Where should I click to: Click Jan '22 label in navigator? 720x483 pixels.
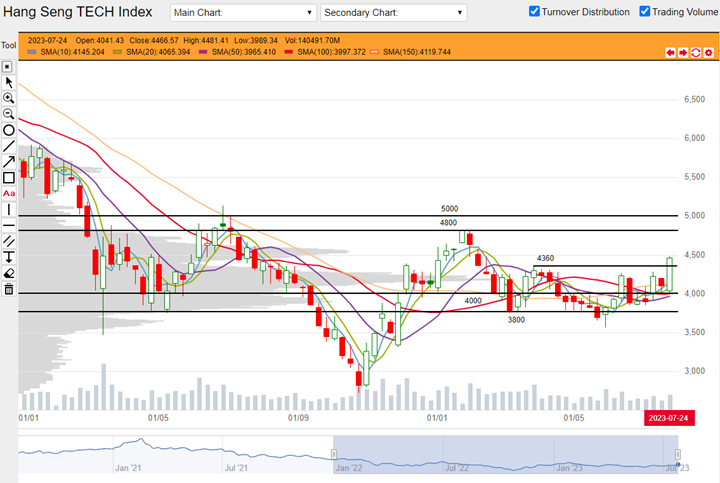coord(349,468)
